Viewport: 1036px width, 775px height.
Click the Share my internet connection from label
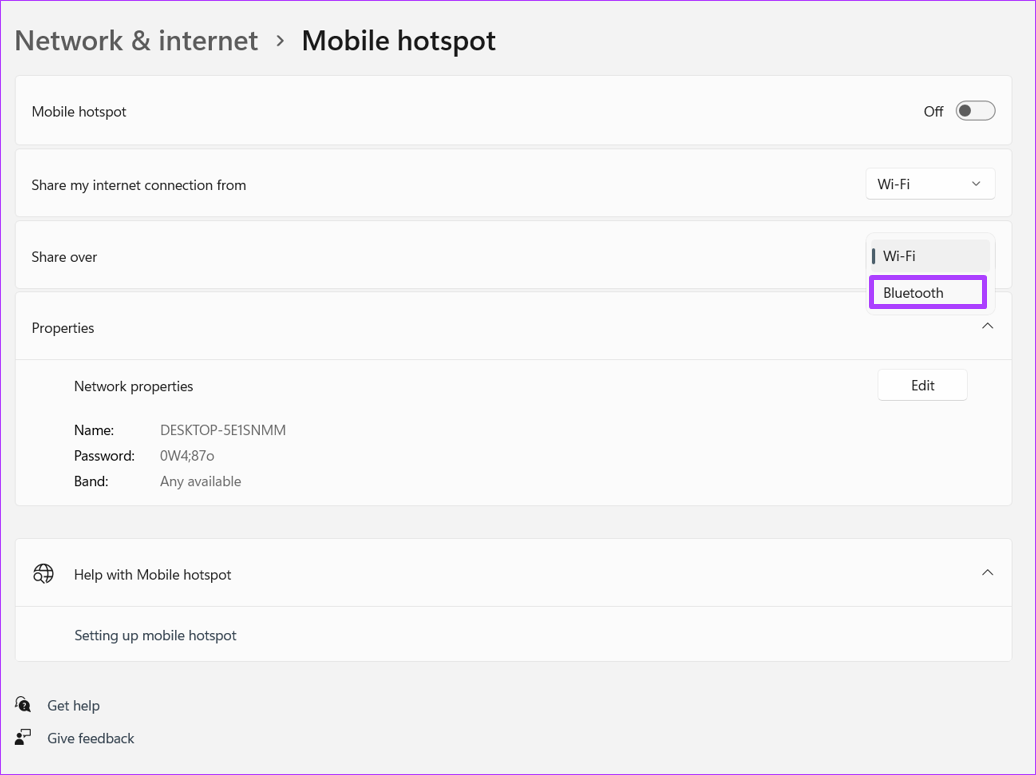[139, 186]
